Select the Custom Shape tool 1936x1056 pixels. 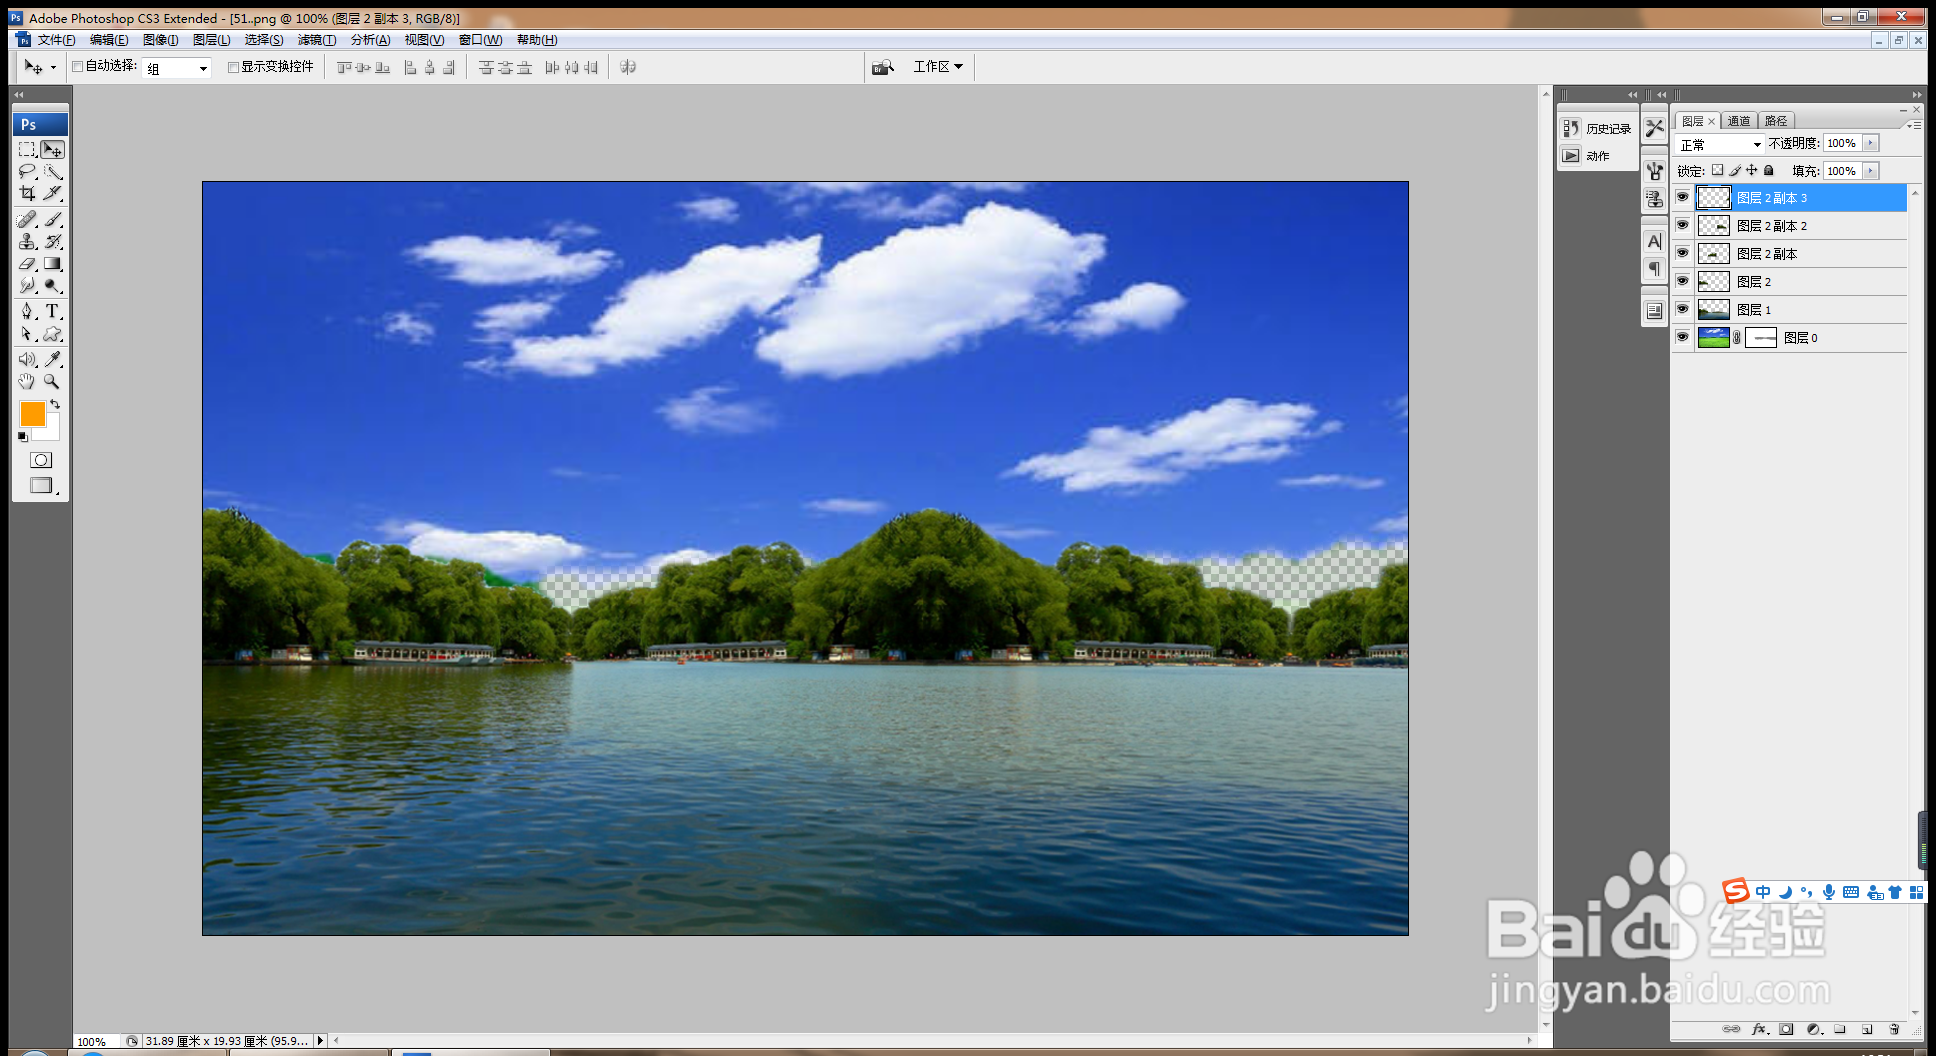pos(53,334)
